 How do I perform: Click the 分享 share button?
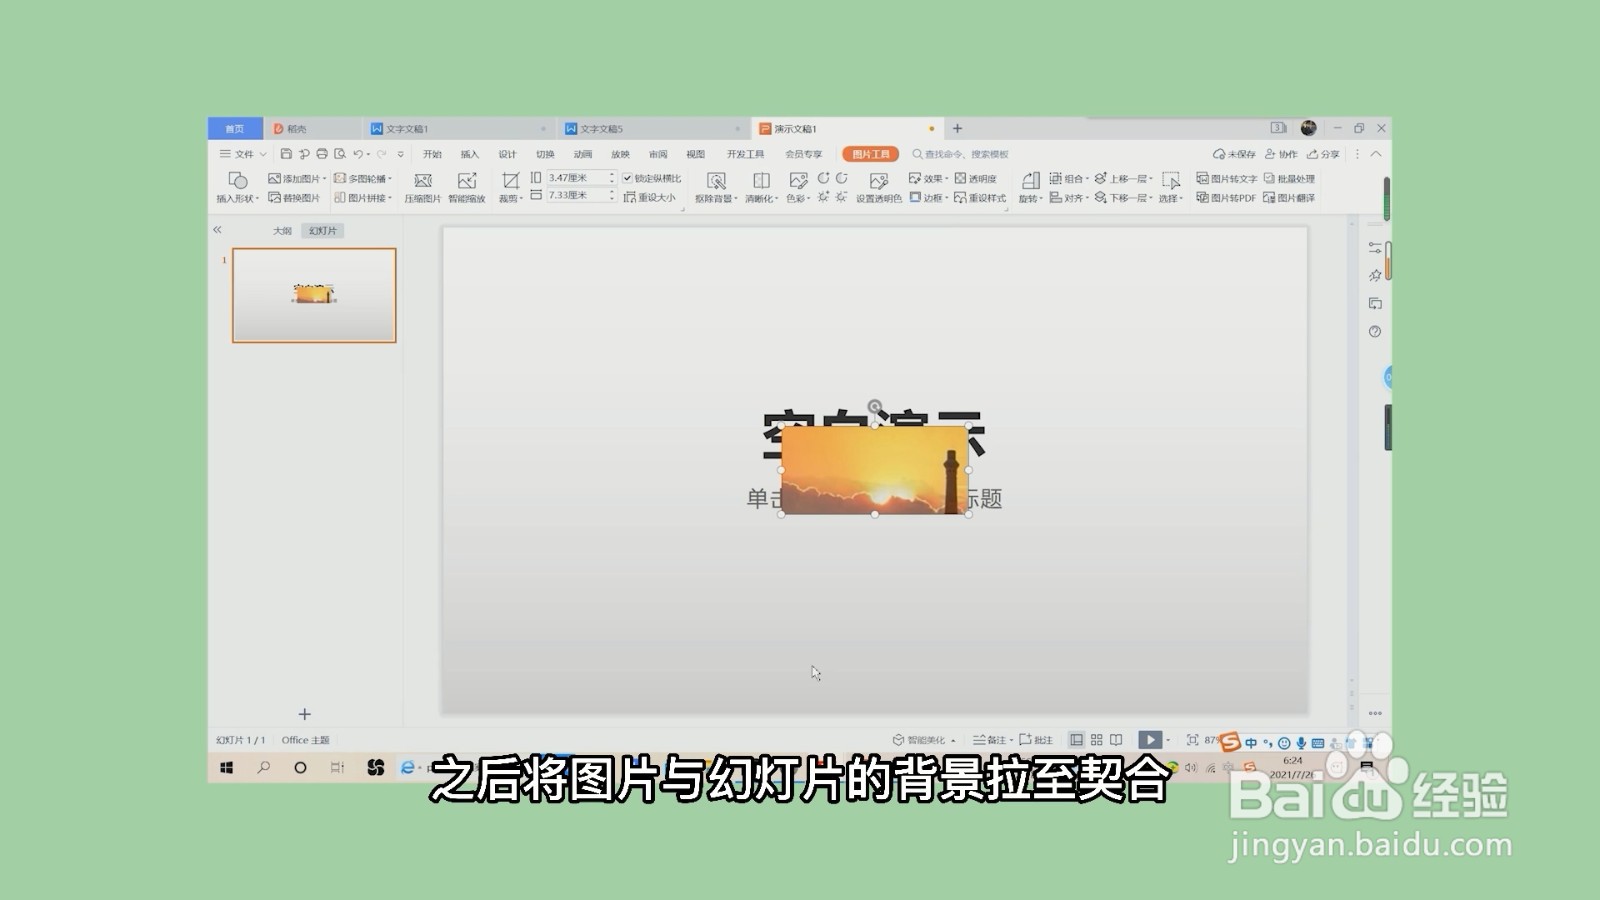[x=1323, y=154]
